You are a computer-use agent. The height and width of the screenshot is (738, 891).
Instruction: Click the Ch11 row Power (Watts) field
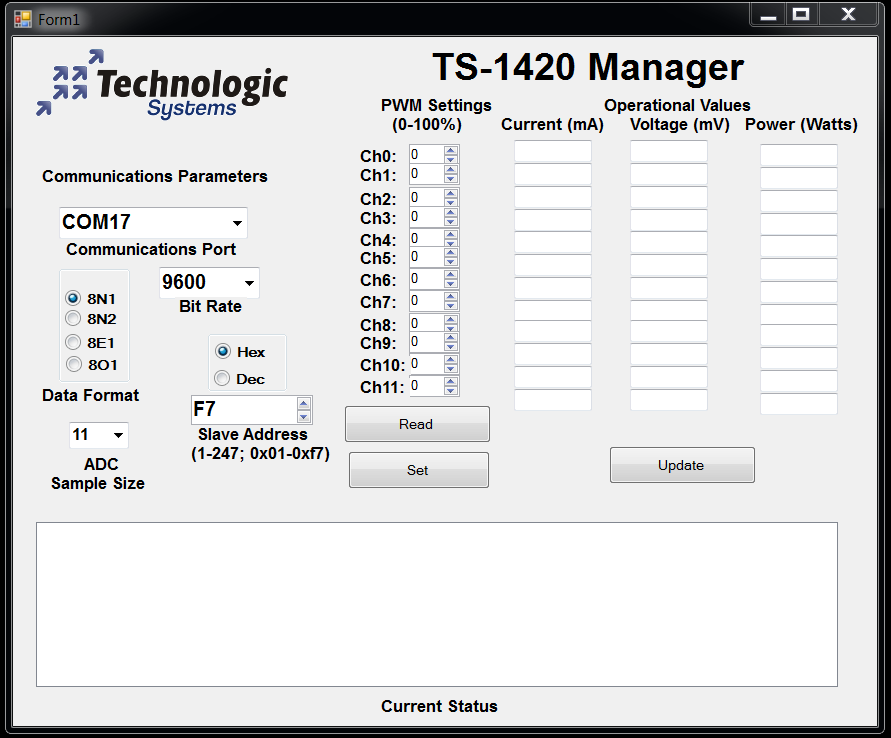click(799, 404)
